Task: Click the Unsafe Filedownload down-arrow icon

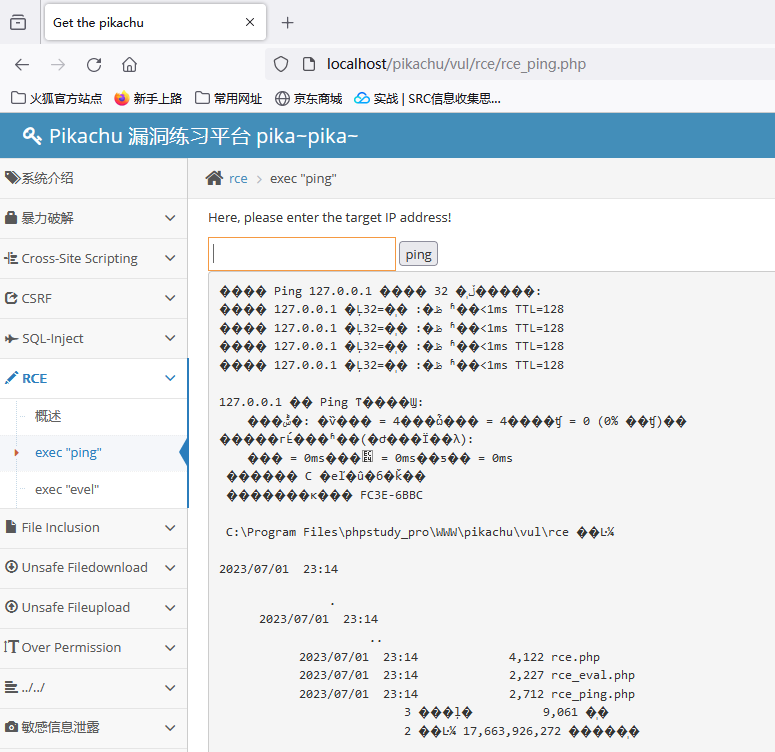Action: [x=11, y=567]
